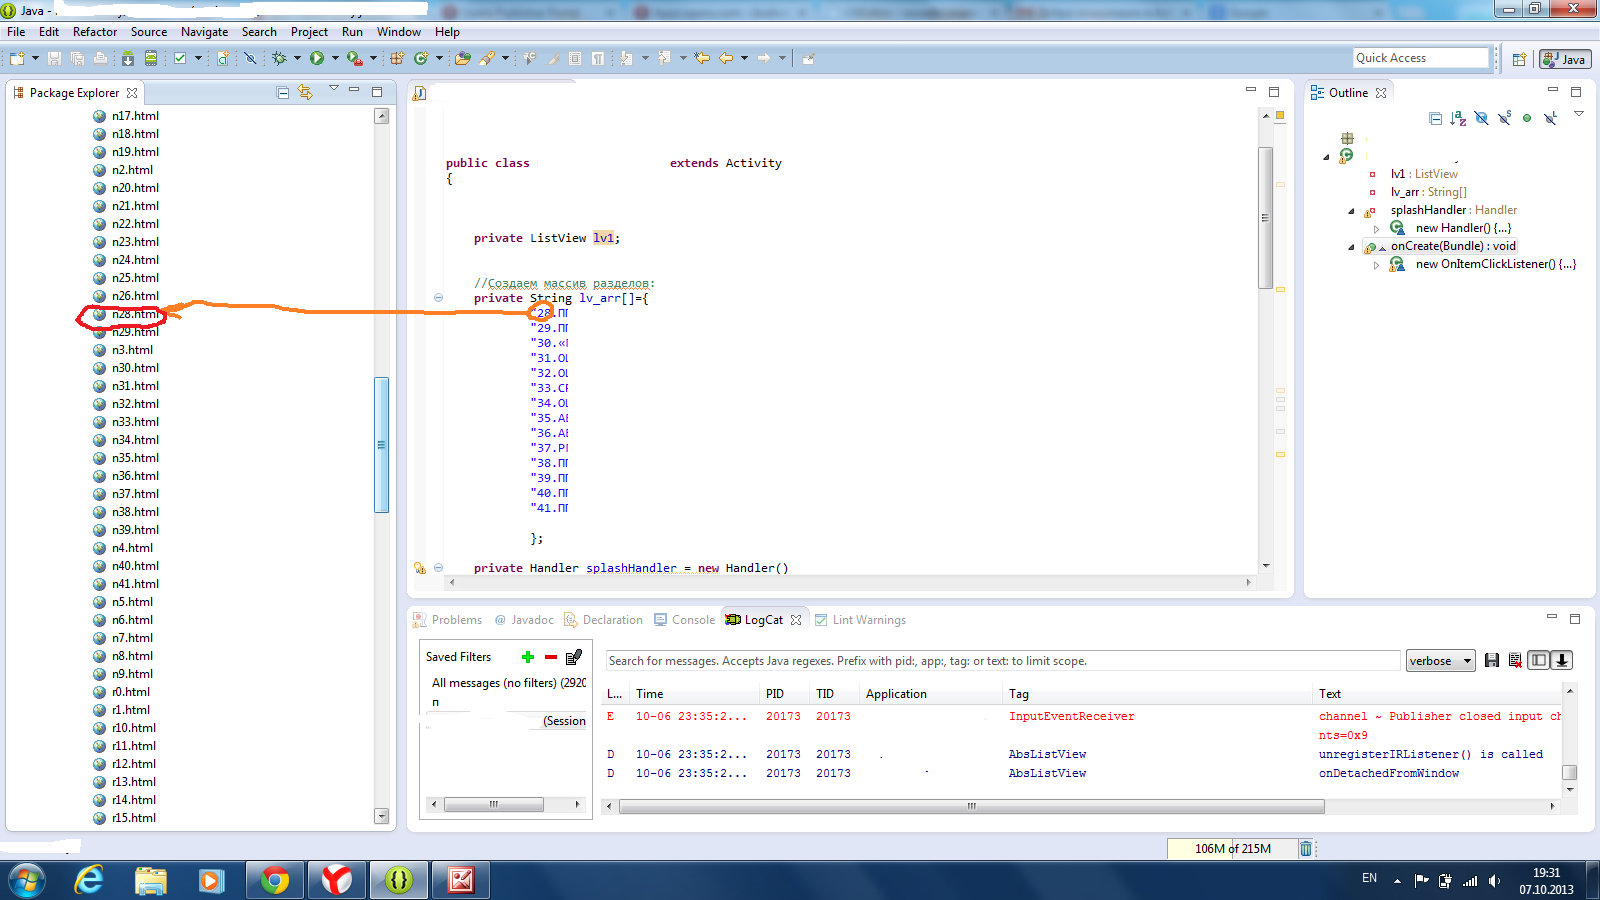Toggle Hide Non-Public Members green dot

(x=1527, y=119)
